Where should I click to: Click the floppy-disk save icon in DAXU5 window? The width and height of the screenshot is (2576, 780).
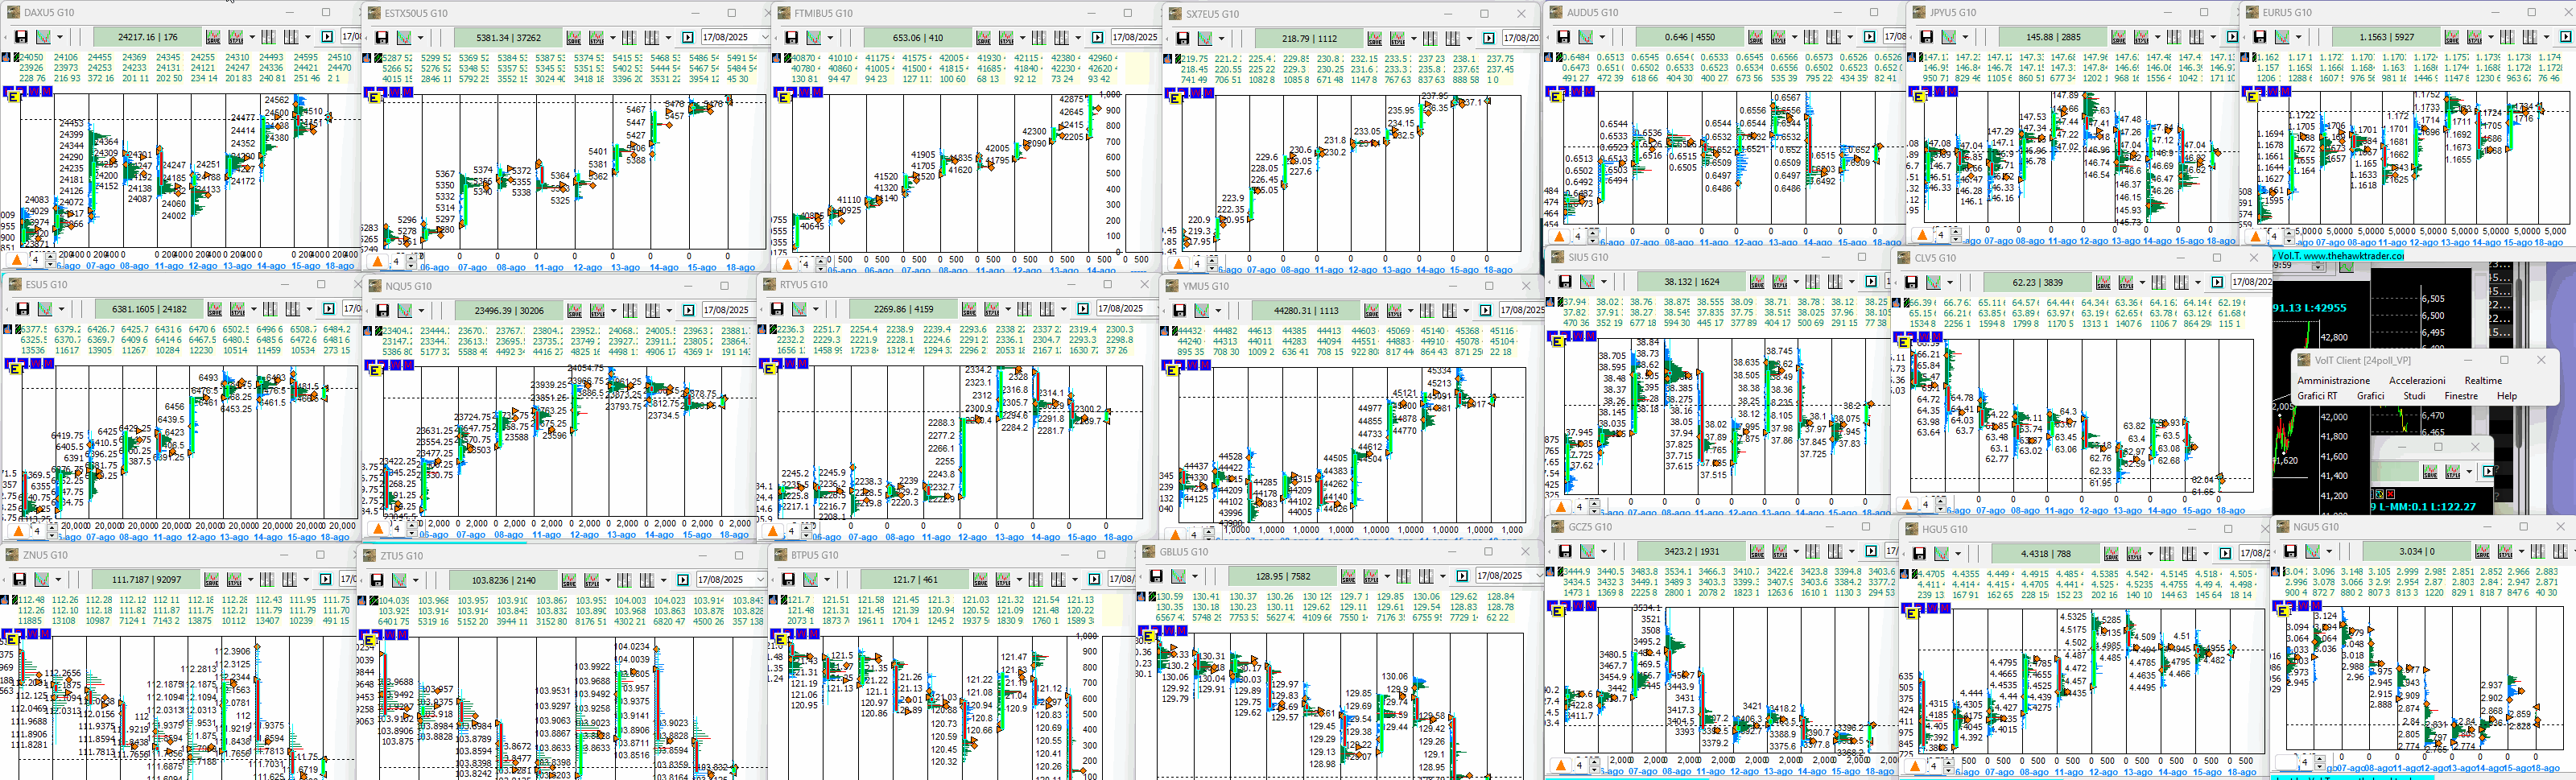[21, 37]
